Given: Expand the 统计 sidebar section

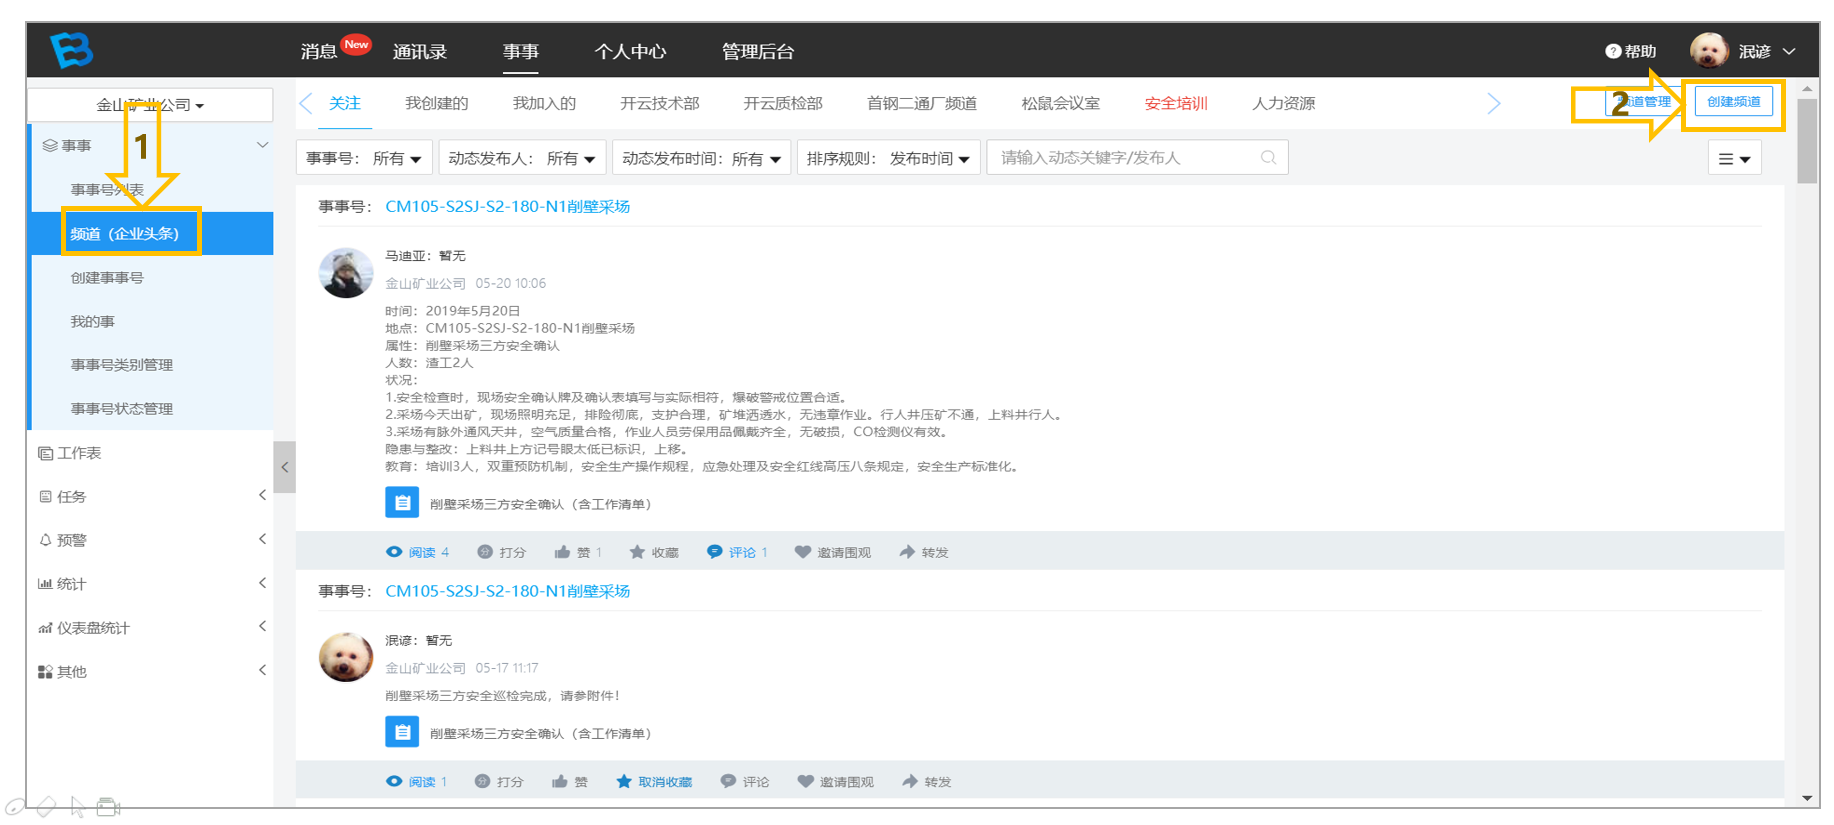Looking at the screenshot, I should coord(150,584).
